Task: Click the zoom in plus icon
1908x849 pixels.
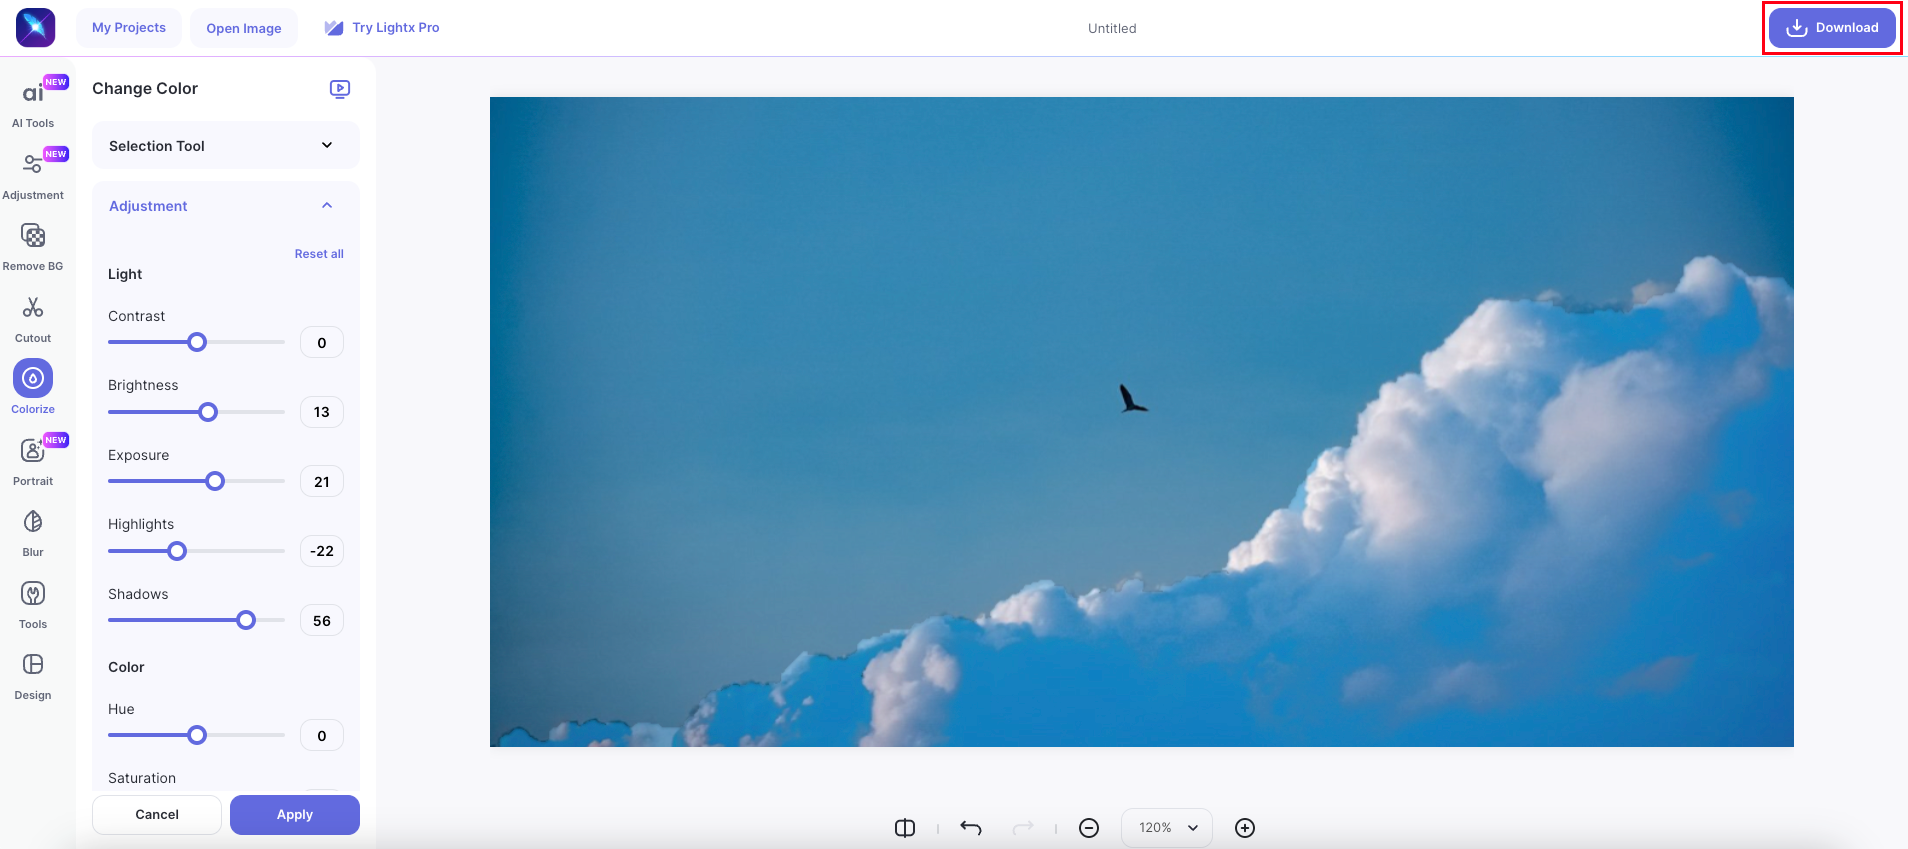Action: pyautogui.click(x=1245, y=828)
